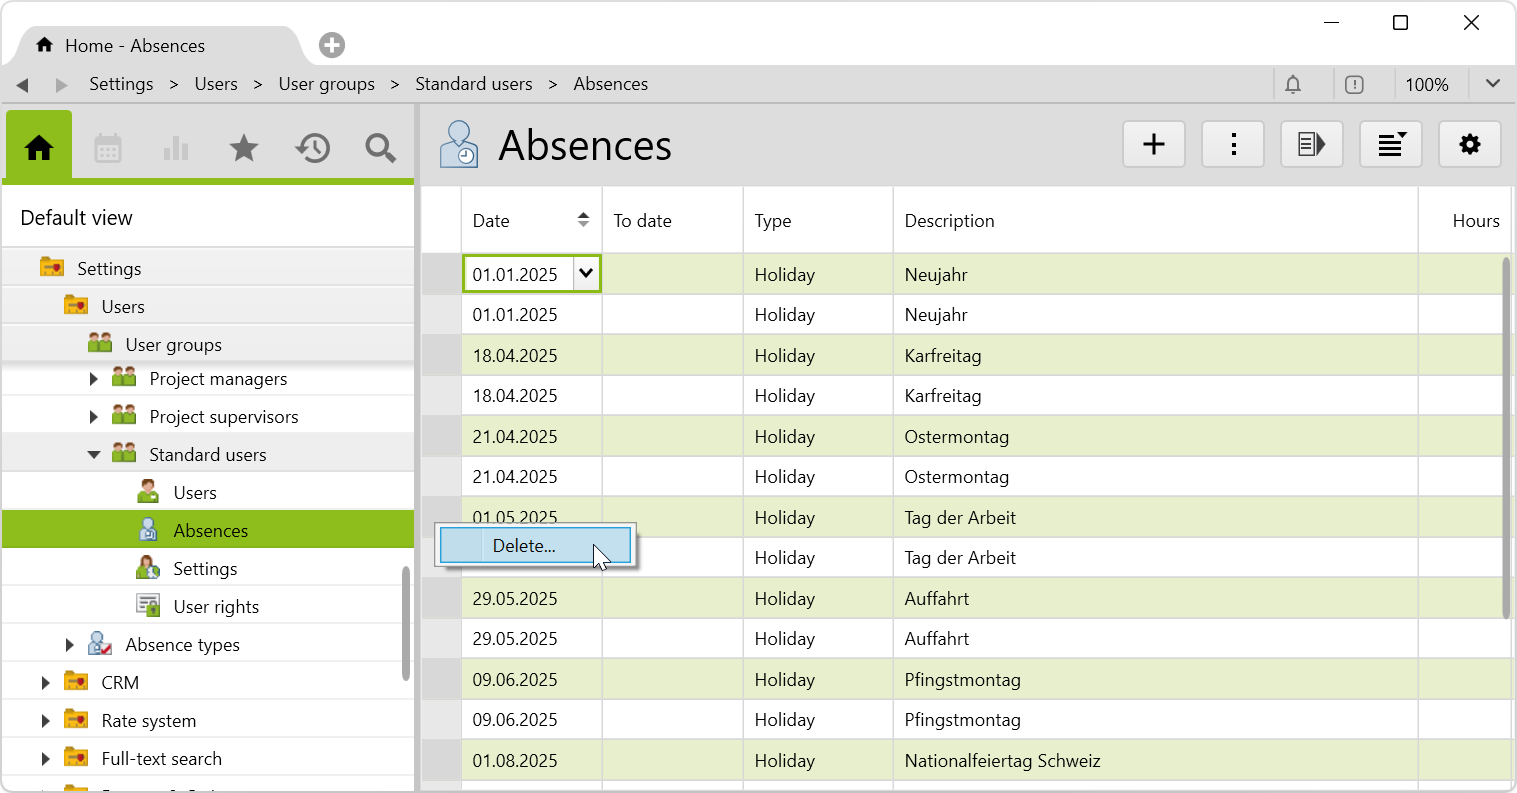Choose Delete... from the context menu
This screenshot has width=1517, height=793.
tap(524, 546)
